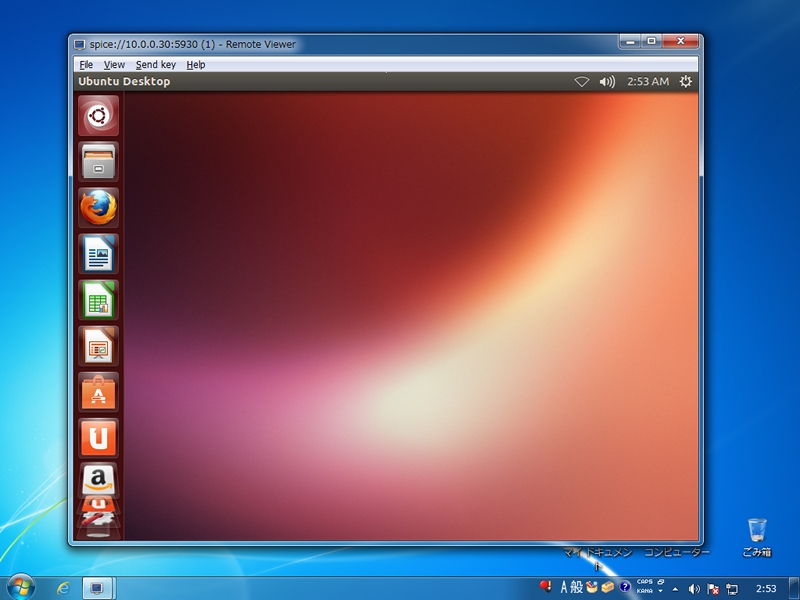Click the IME conversion mode 般 button
This screenshot has height=600, width=800.
pos(577,588)
